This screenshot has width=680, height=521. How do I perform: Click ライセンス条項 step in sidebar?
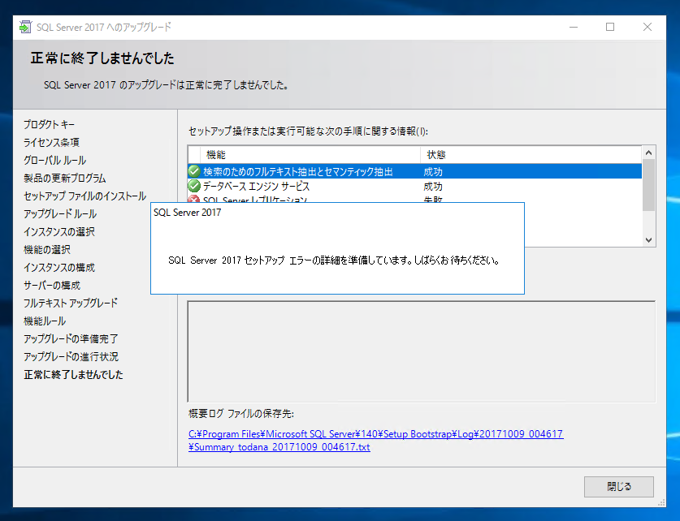[x=51, y=142]
